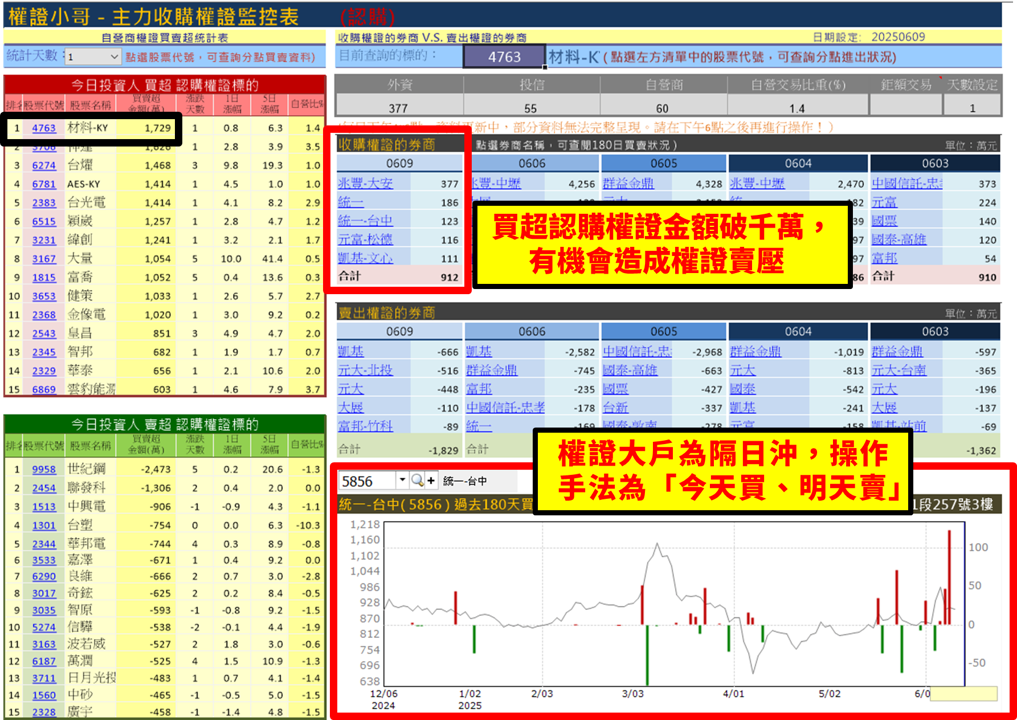
Task: Click the magnifier search icon beside 5856
Action: point(417,481)
